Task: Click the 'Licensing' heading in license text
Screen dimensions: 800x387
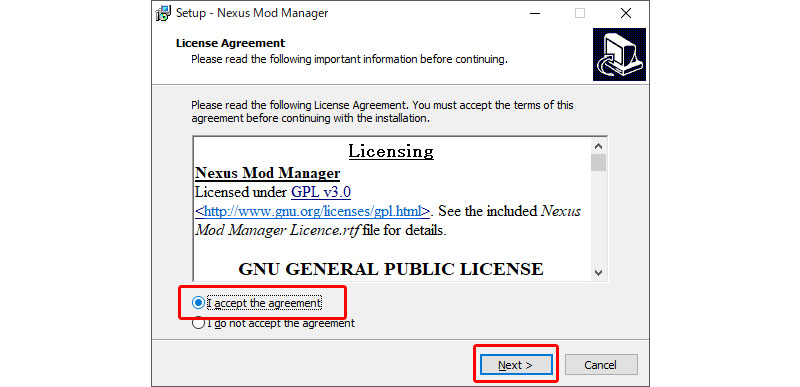Action: [391, 151]
